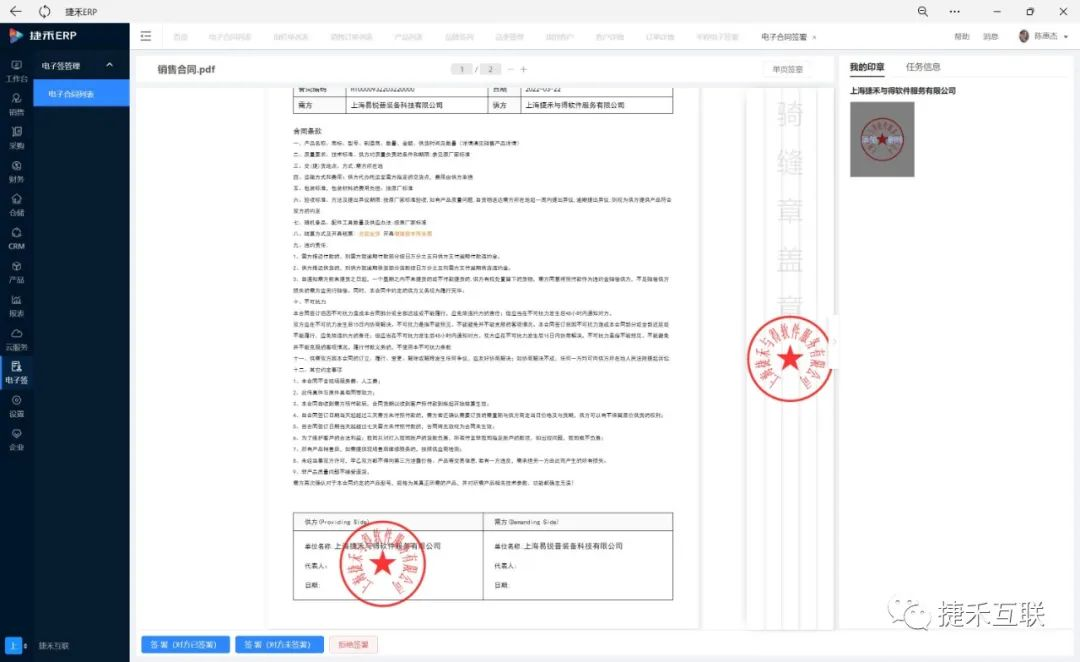Open the 销售 sales module
This screenshot has width=1080, height=662.
(17, 104)
